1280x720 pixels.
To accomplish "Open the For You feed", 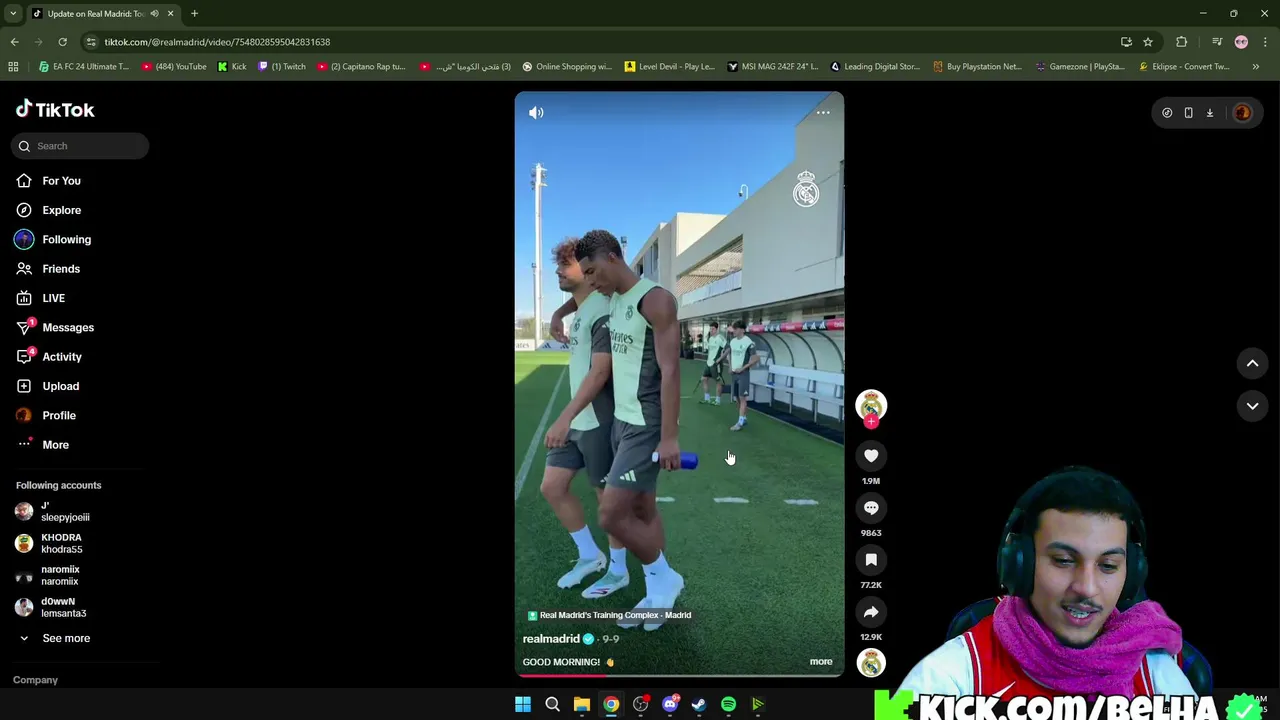I will [x=61, y=181].
